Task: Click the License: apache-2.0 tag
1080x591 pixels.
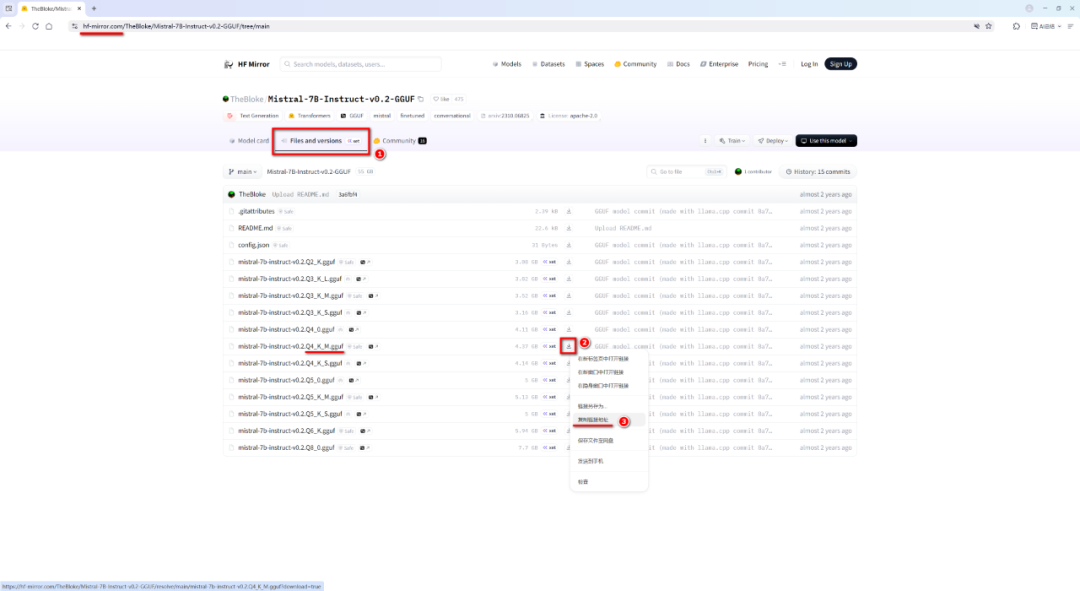Action: (569, 116)
